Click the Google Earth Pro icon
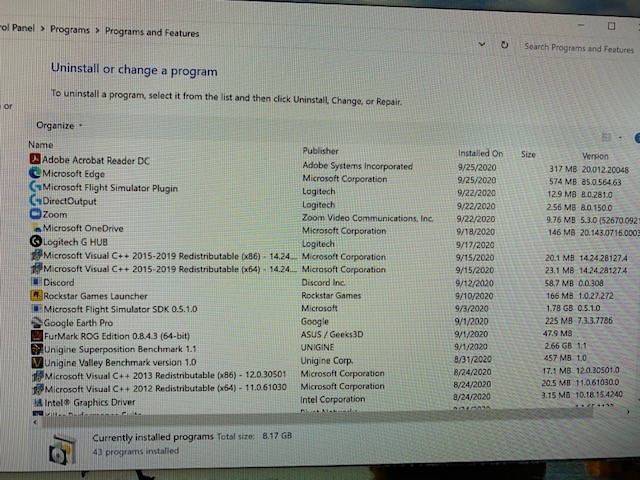This screenshot has width=640, height=480. (x=37, y=322)
